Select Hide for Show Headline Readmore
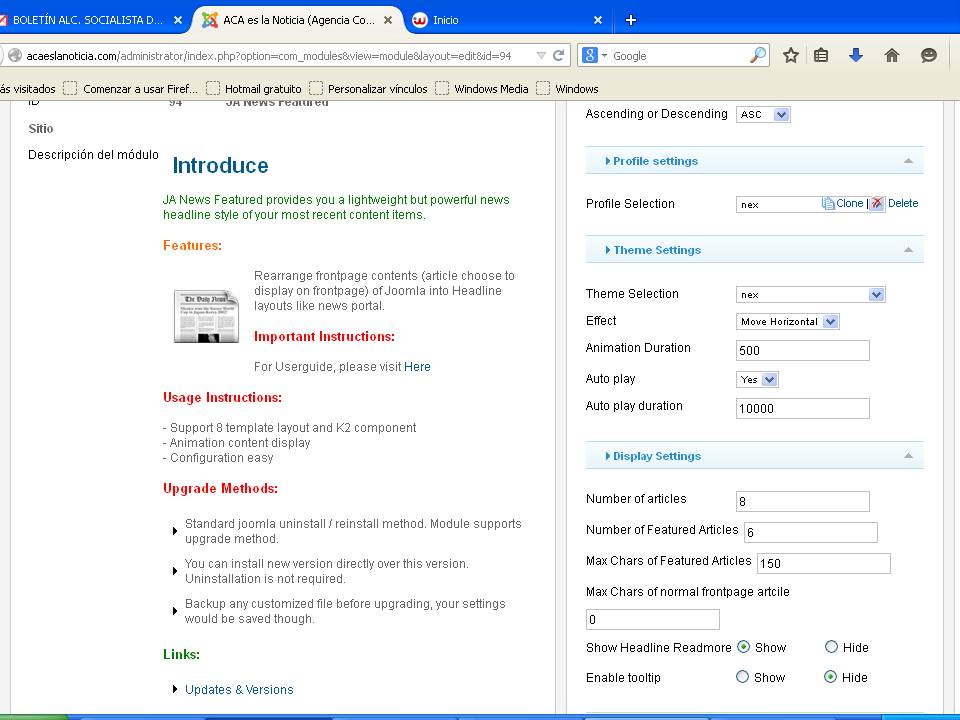 (x=831, y=647)
